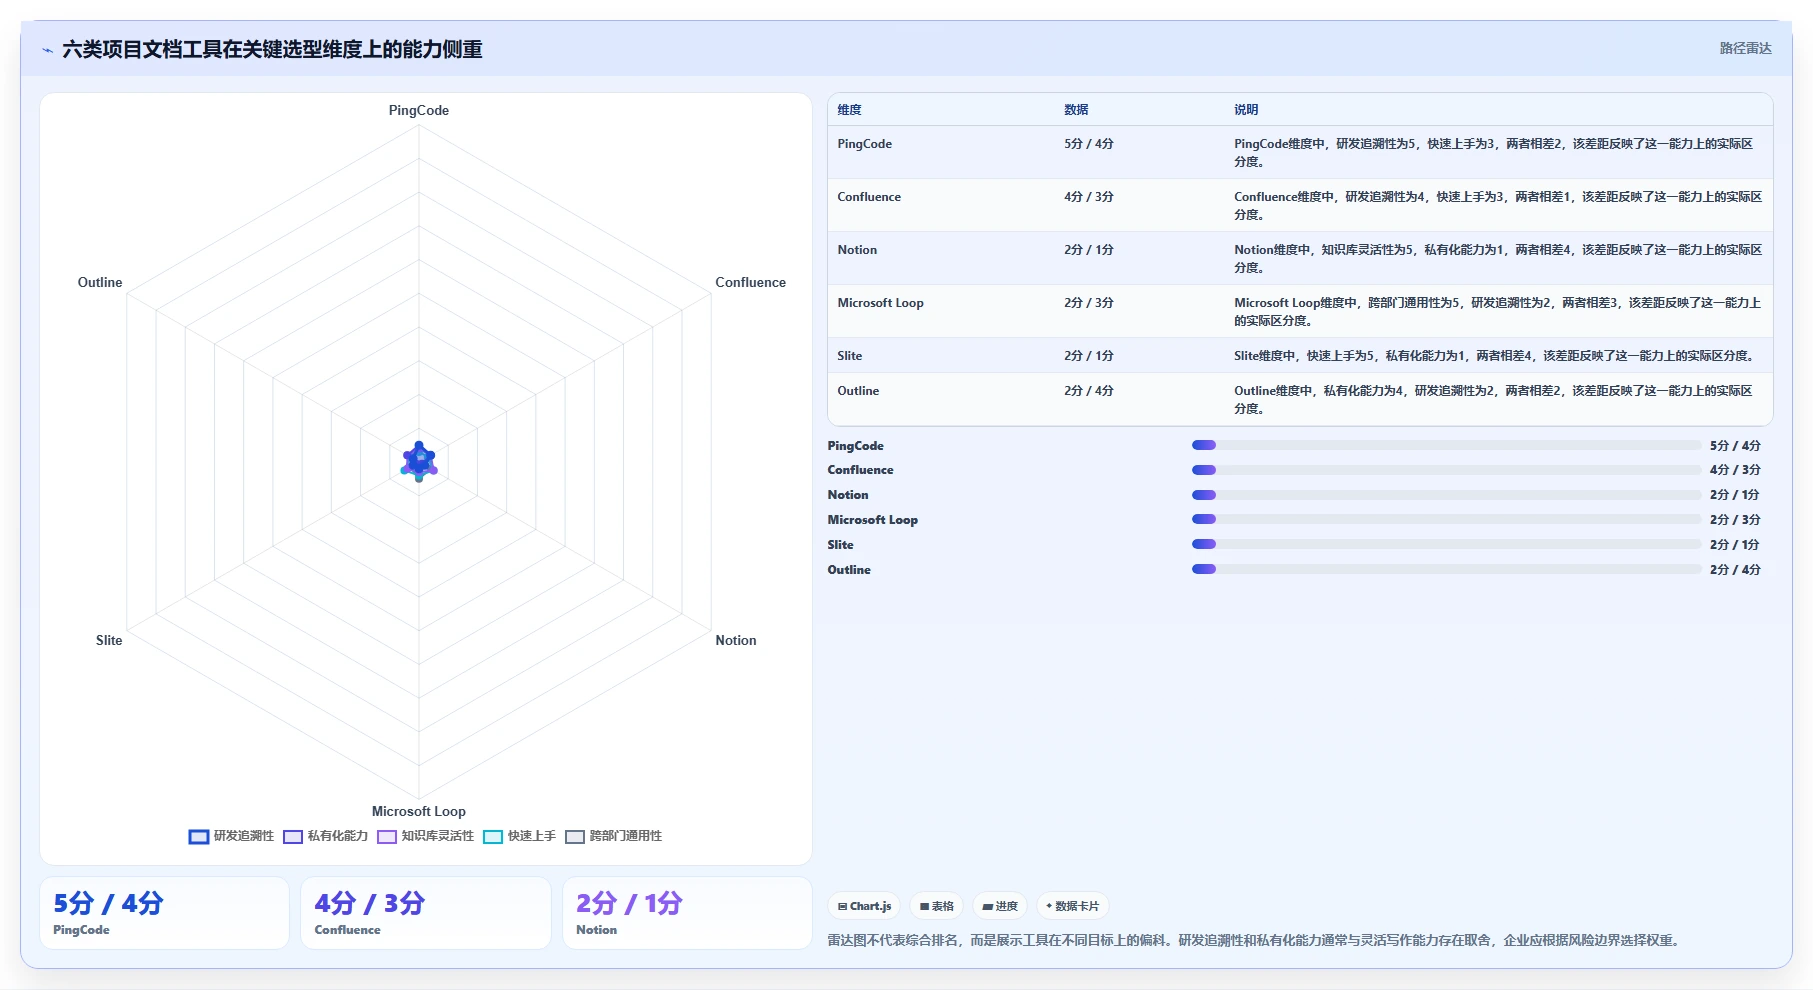Click 4分 / 3分 at the Confluence progress bar end
The image size is (1813, 990).
[1735, 470]
